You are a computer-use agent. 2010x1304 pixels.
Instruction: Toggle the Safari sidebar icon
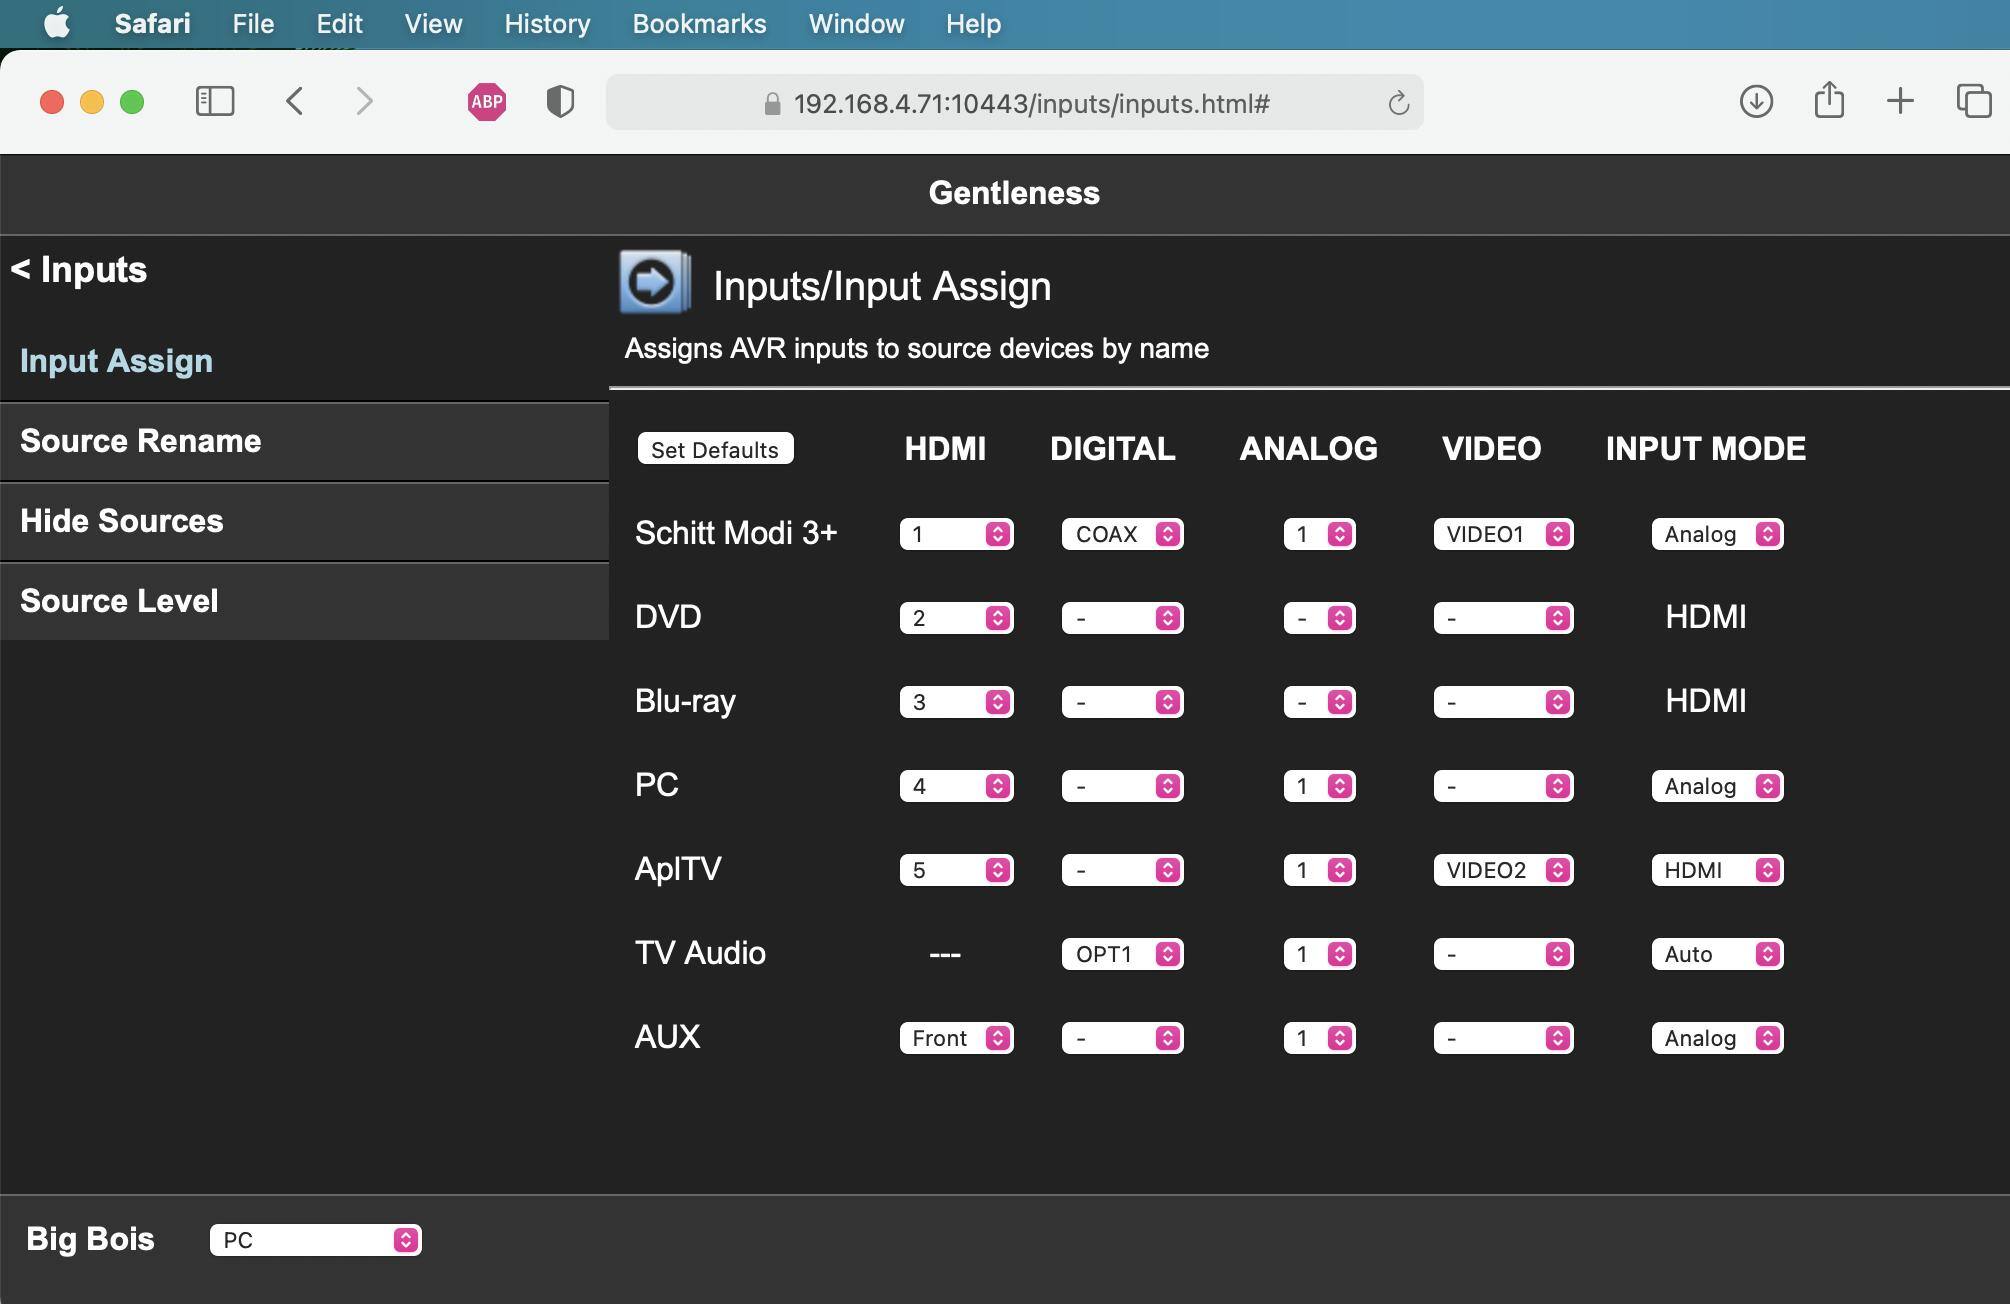[215, 102]
